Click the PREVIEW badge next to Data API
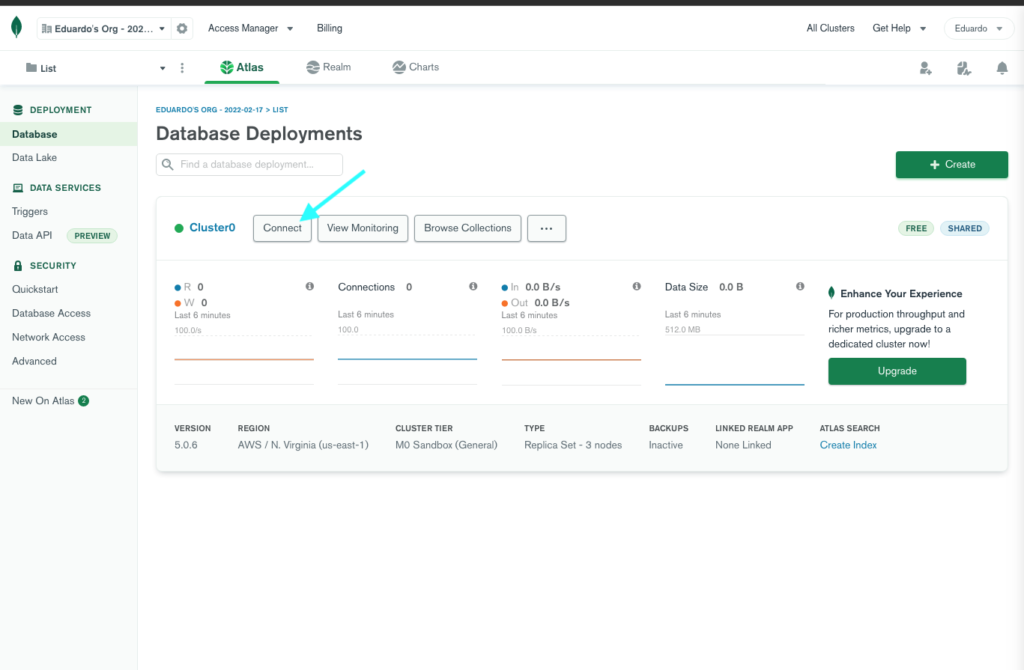This screenshot has height=670, width=1024. (x=92, y=236)
